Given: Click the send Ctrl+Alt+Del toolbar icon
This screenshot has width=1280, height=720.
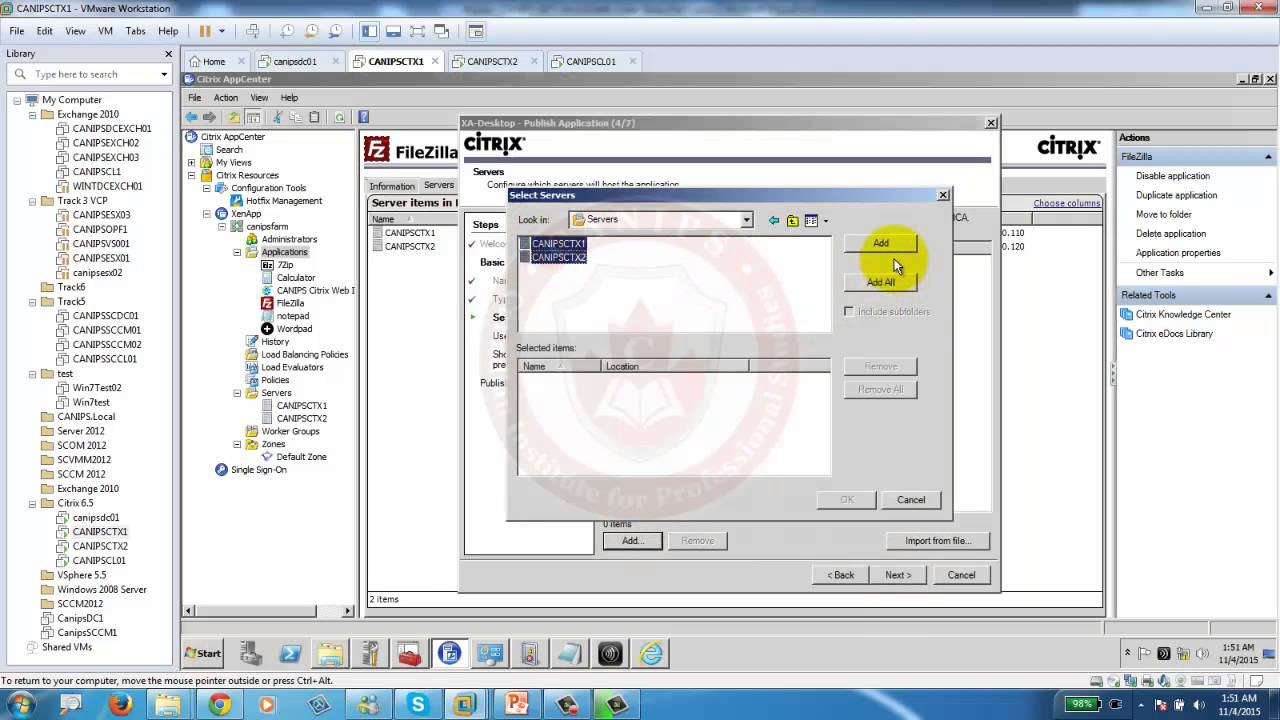Looking at the screenshot, I should point(253,31).
